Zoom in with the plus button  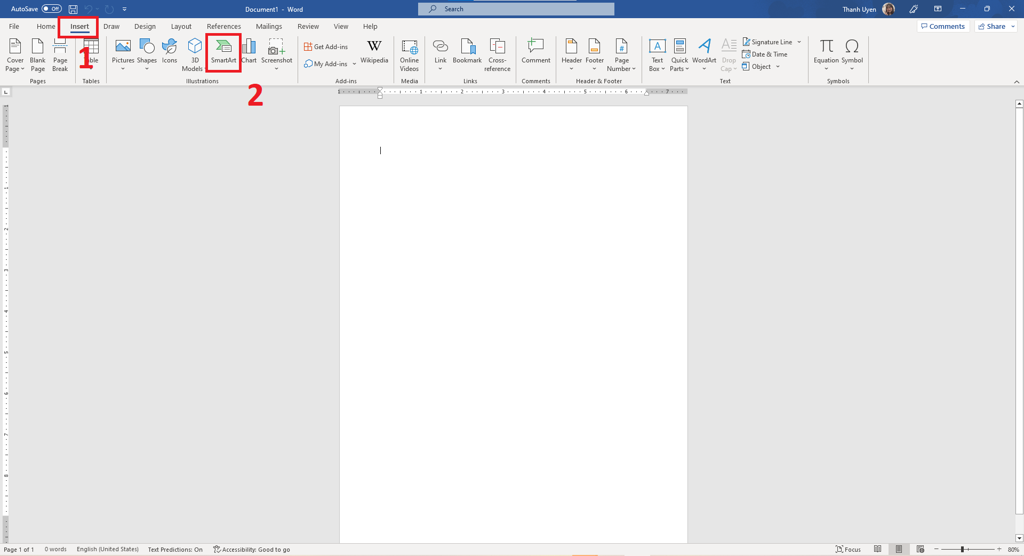[999, 549]
